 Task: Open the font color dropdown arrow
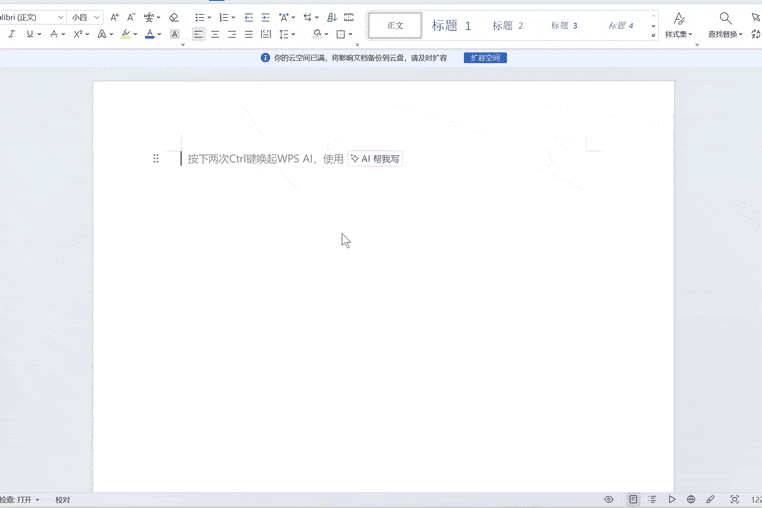(159, 34)
